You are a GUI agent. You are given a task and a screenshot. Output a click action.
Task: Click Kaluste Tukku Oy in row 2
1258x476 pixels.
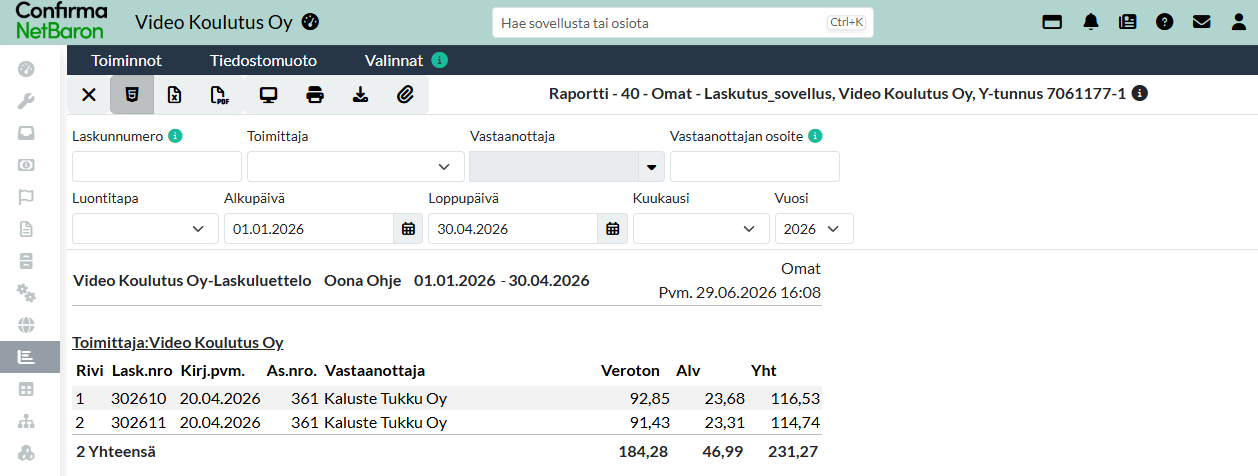(385, 422)
